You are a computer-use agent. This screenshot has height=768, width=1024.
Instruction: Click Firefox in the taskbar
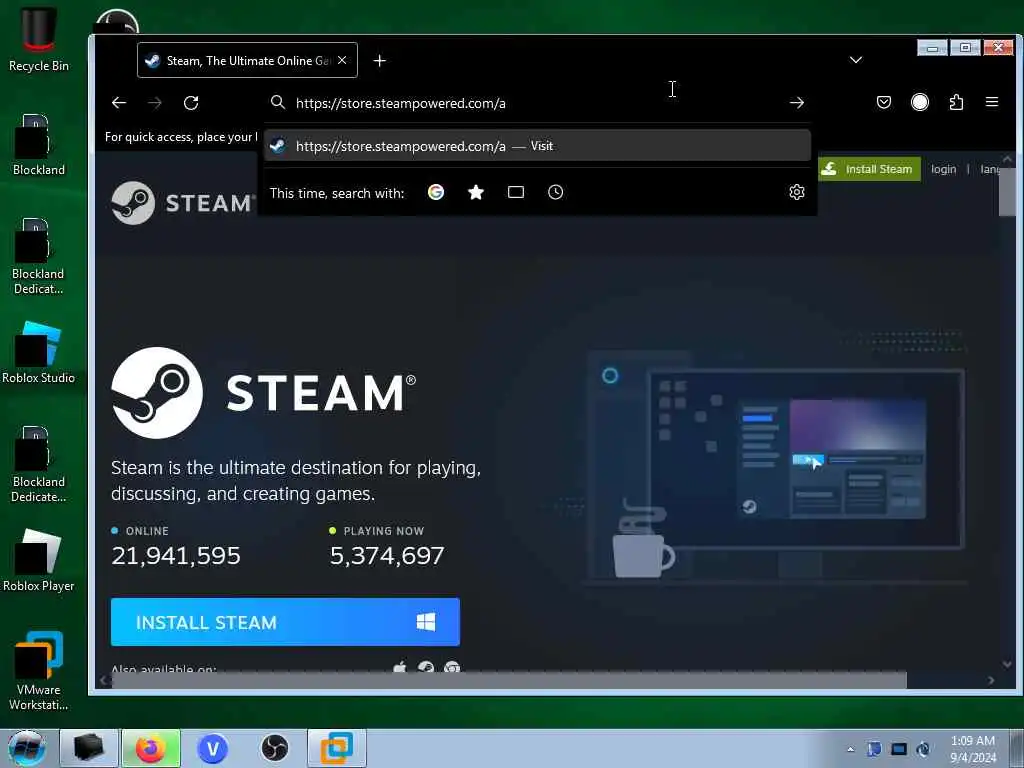pos(151,748)
